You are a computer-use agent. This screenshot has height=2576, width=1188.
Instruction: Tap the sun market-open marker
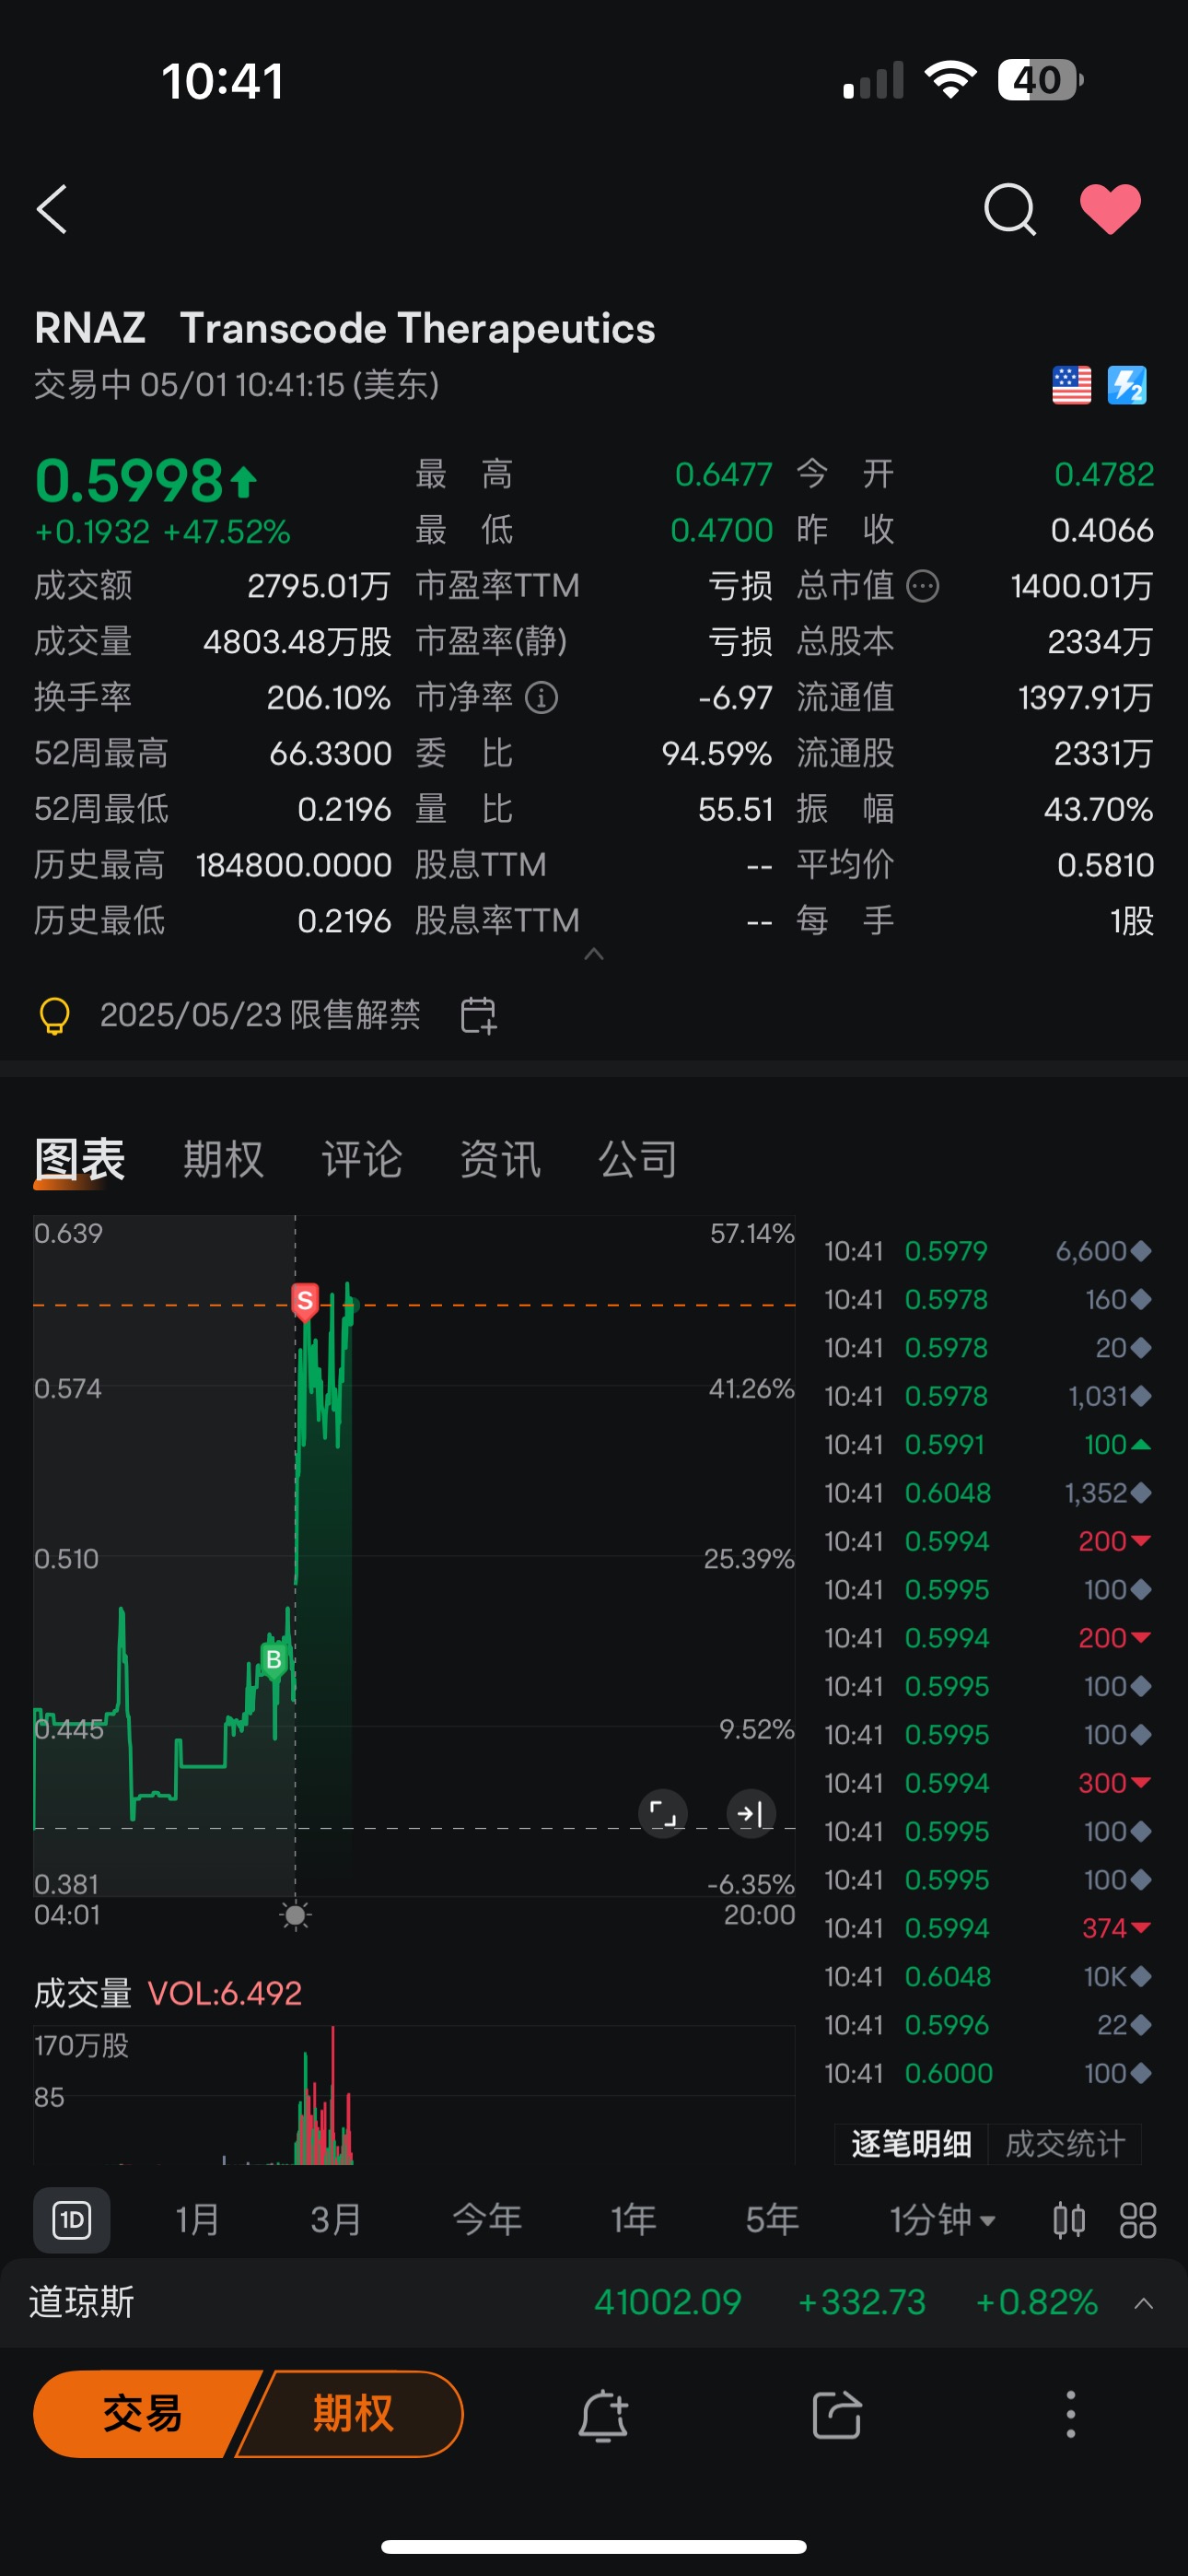coord(295,1915)
